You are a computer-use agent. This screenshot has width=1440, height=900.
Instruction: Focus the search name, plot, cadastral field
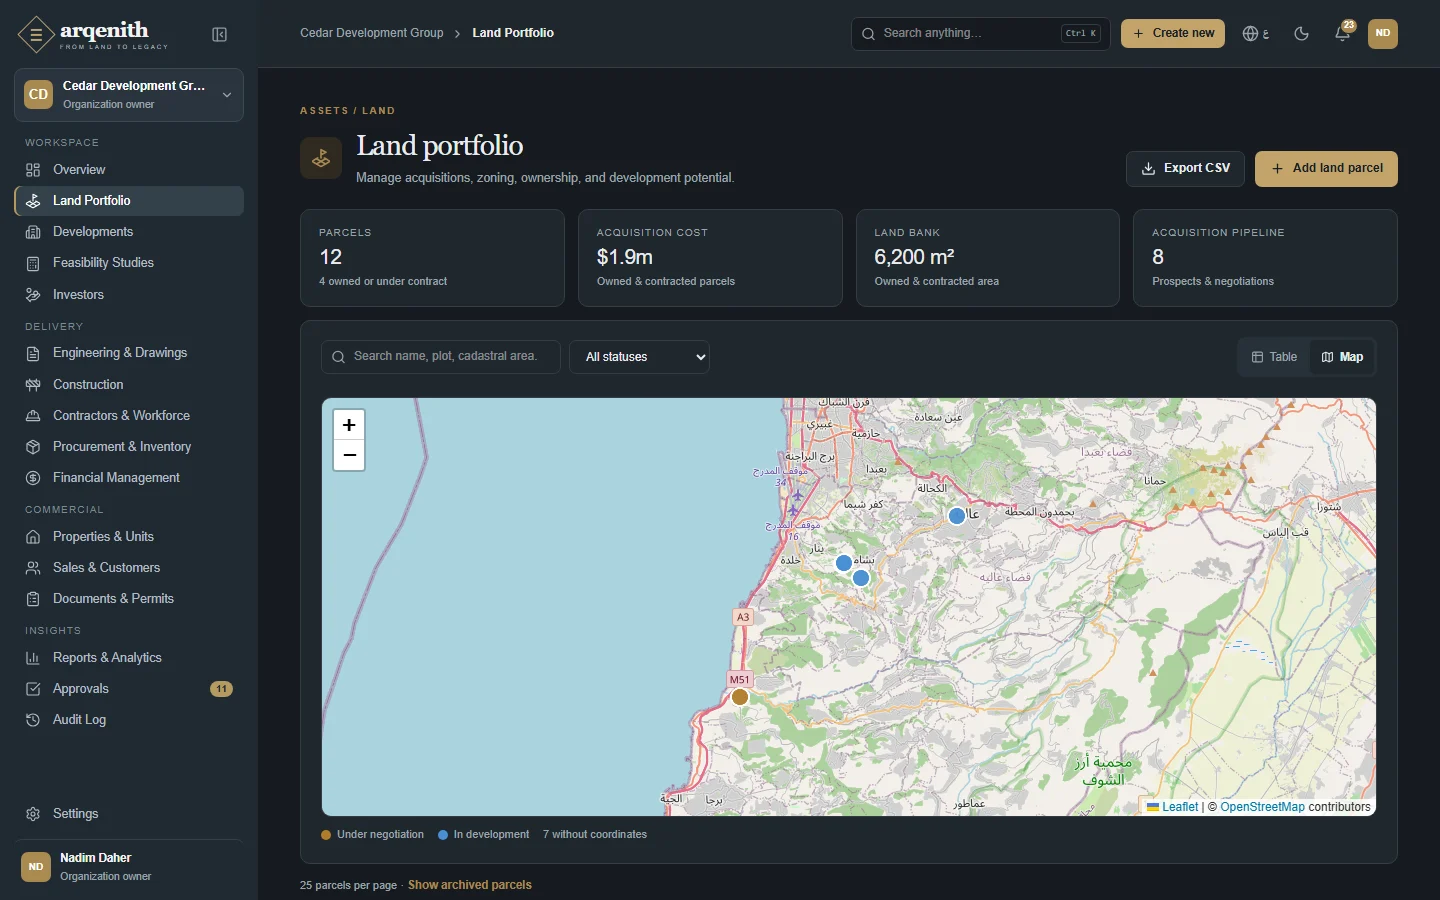coord(441,357)
